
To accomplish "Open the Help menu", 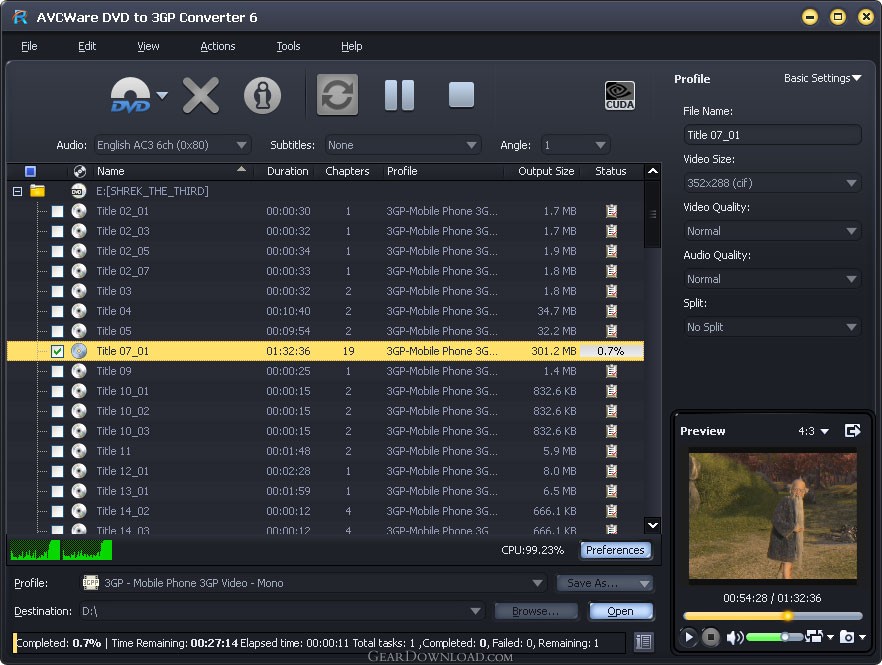I will 352,46.
